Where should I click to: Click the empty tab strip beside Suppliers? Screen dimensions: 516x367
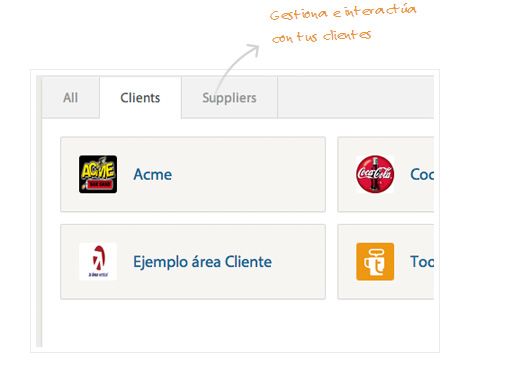click(x=356, y=98)
